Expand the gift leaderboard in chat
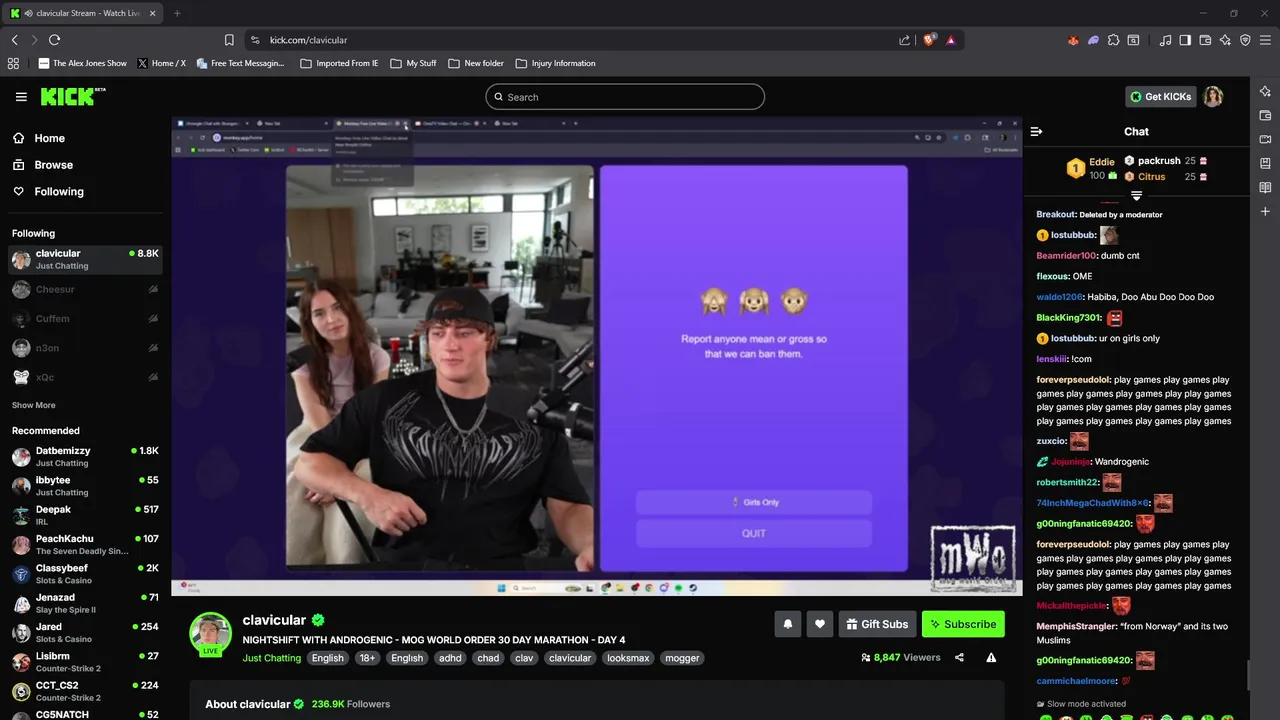Viewport: 1280px width, 720px height. coord(1136,195)
